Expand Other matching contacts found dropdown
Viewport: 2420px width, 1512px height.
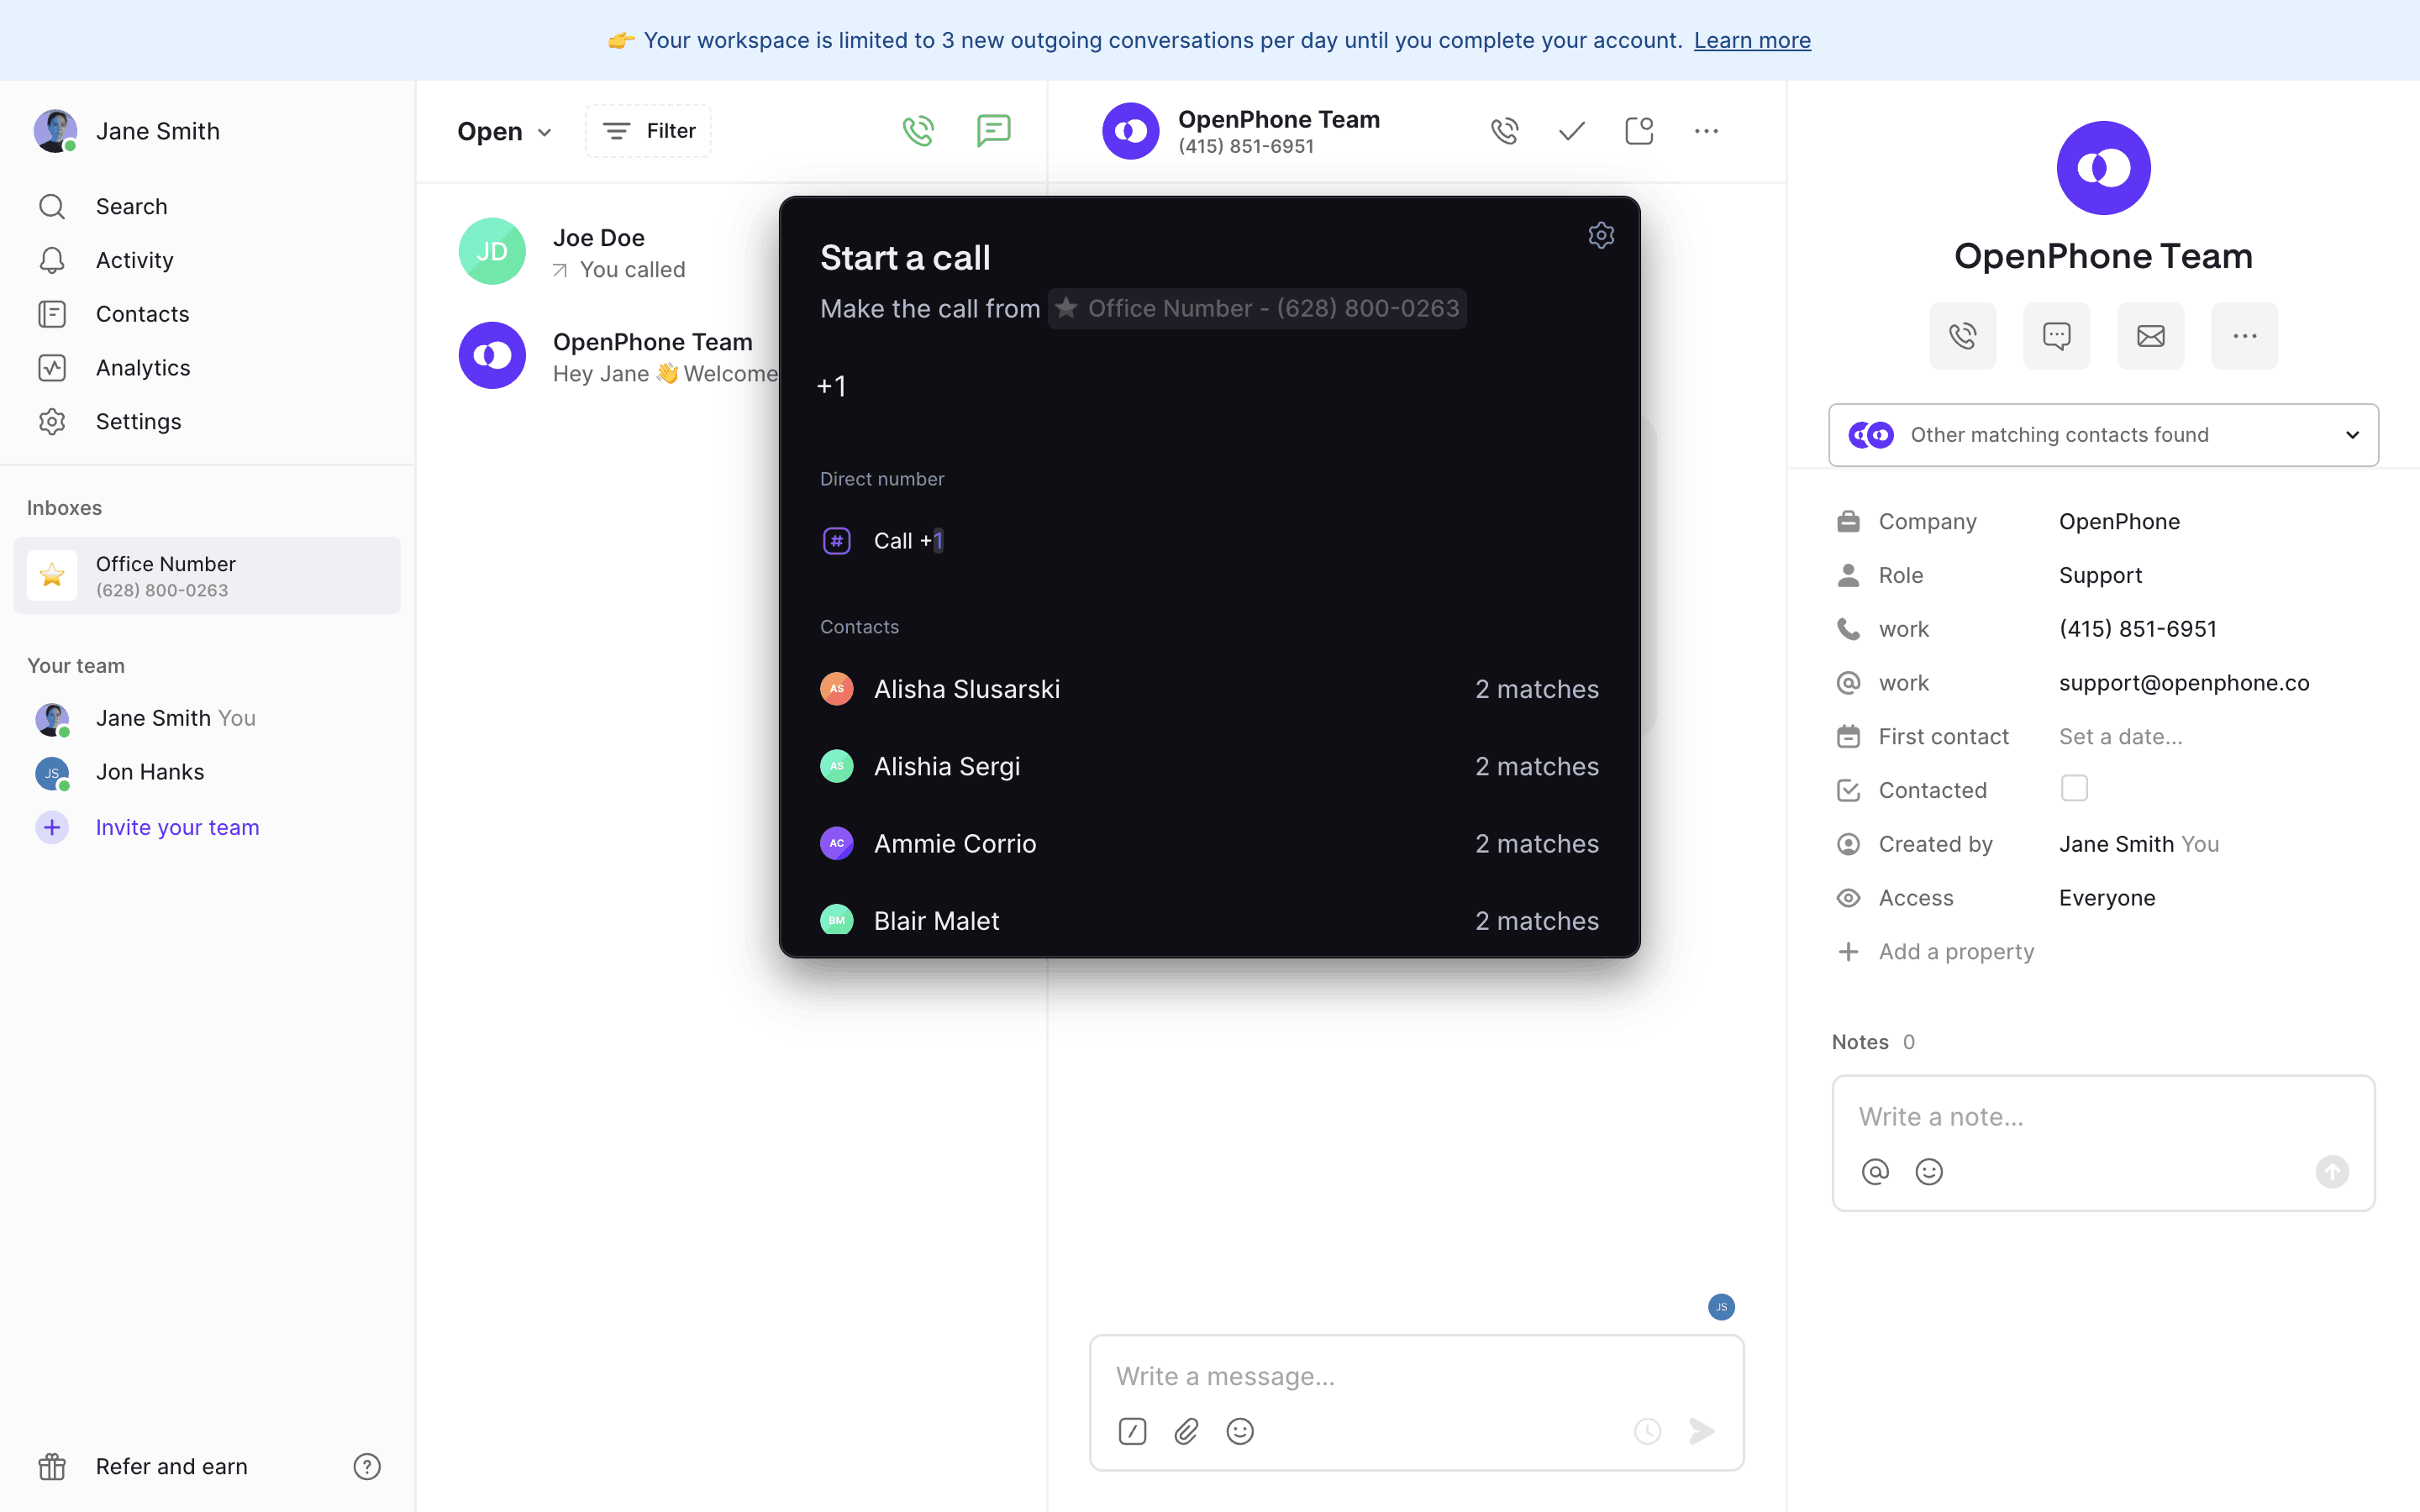click(2103, 435)
